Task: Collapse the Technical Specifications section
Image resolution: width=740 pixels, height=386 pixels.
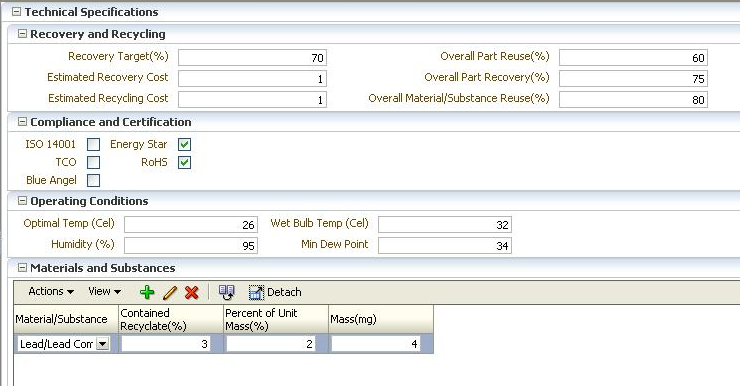Action: click(16, 12)
